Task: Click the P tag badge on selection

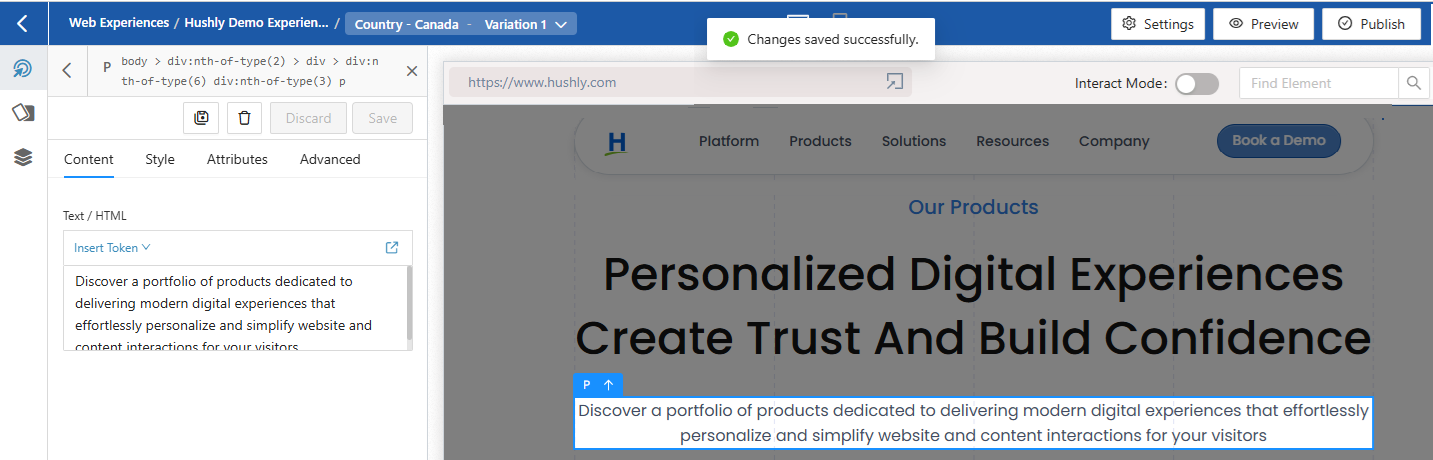Action: point(587,385)
